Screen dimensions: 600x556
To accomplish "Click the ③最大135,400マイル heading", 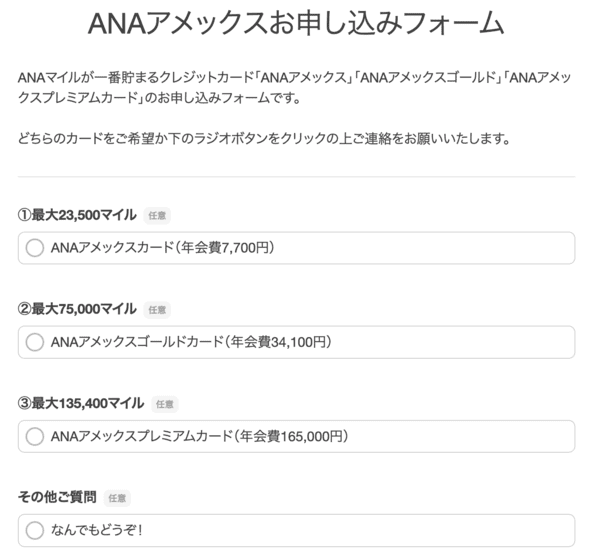I will pyautogui.click(x=81, y=403).
